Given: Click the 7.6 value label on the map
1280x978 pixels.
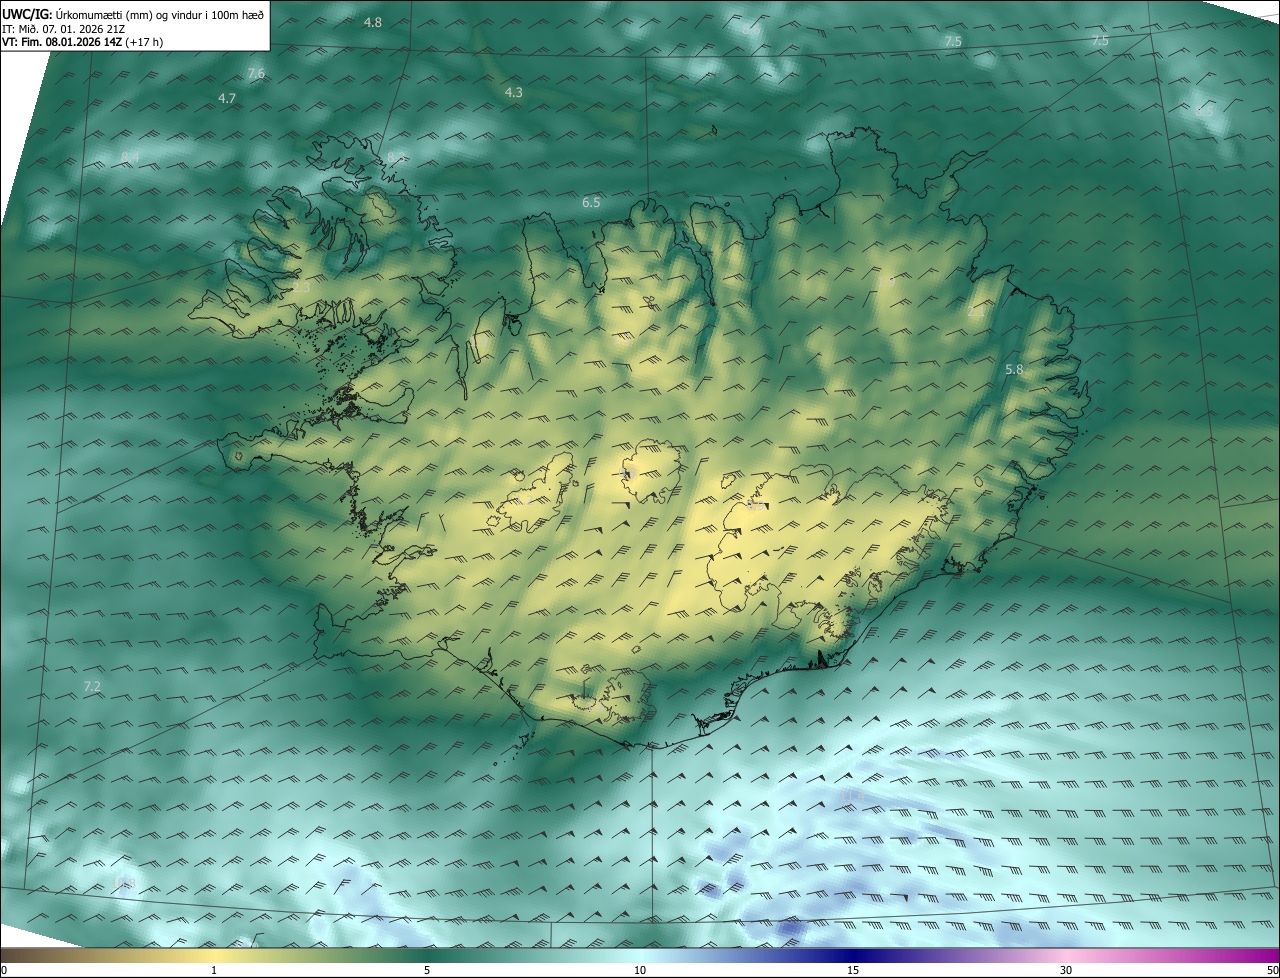Looking at the screenshot, I should point(256,74).
